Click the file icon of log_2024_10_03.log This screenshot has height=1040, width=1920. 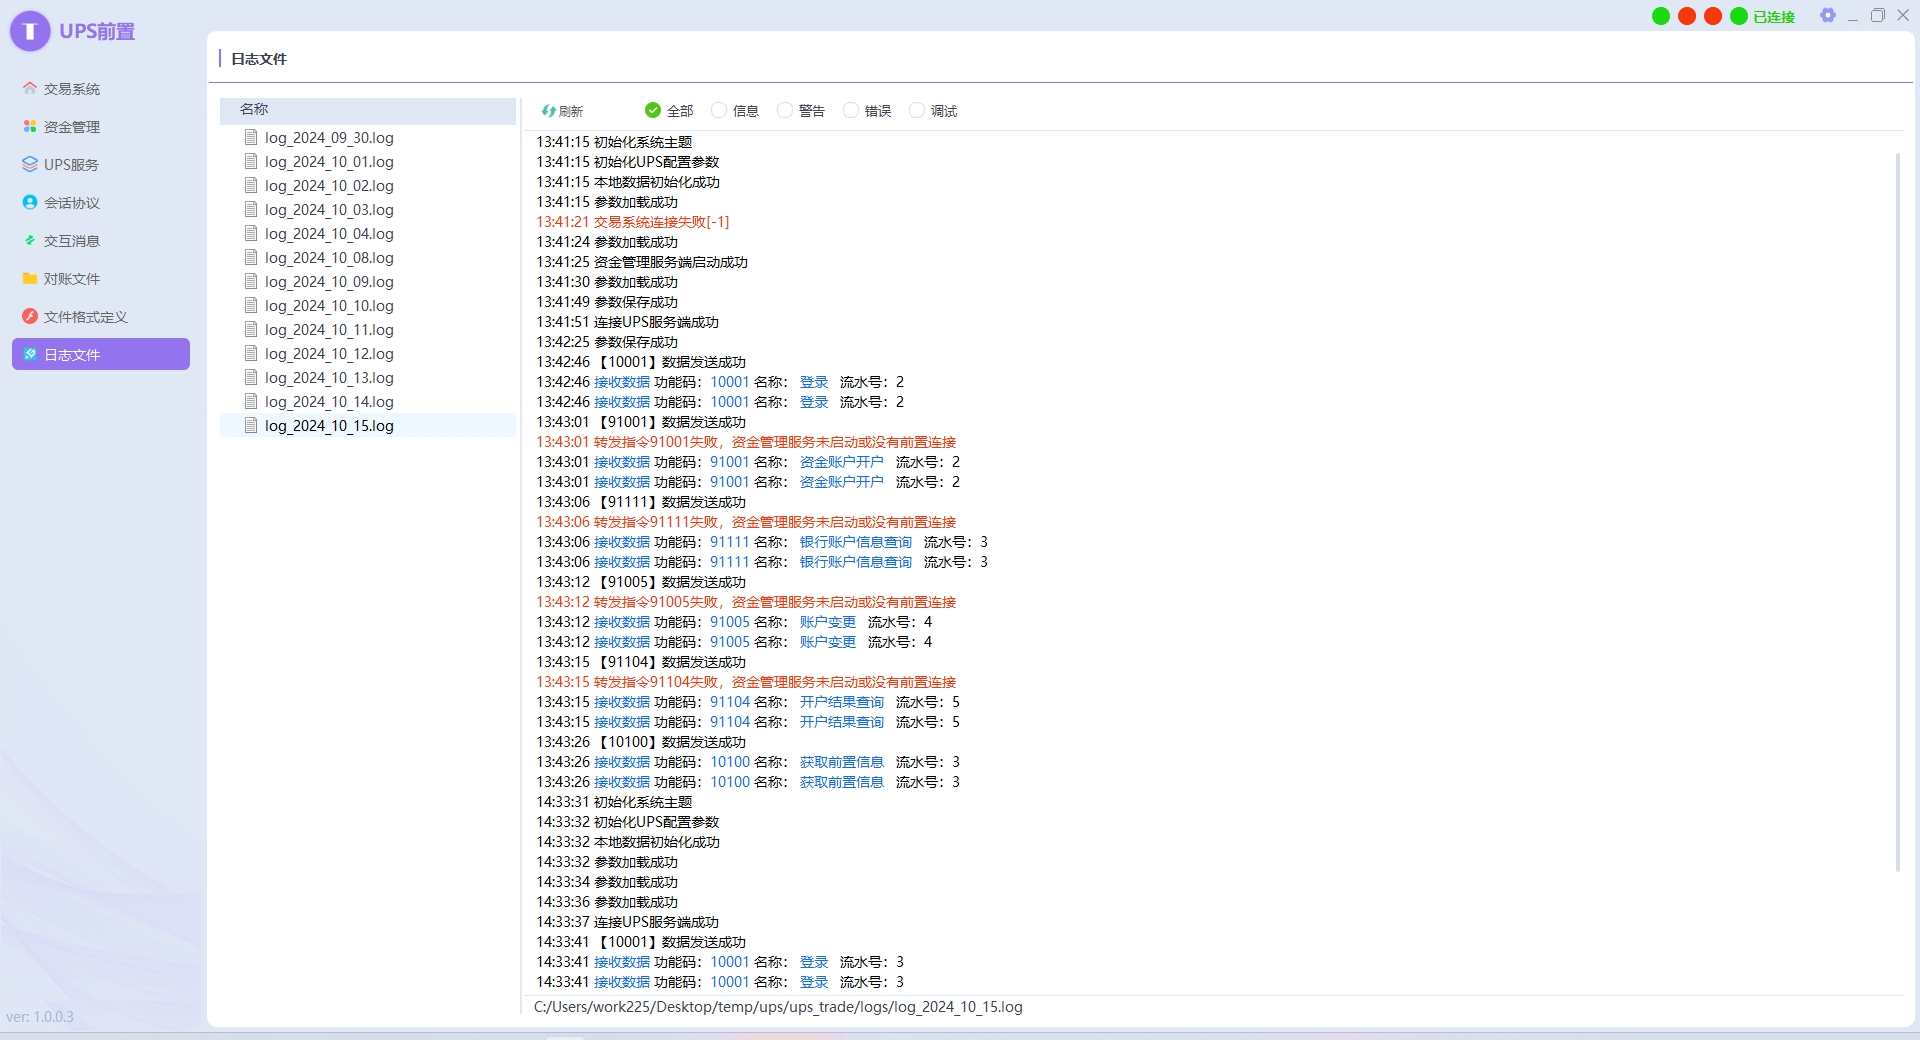pyautogui.click(x=252, y=210)
